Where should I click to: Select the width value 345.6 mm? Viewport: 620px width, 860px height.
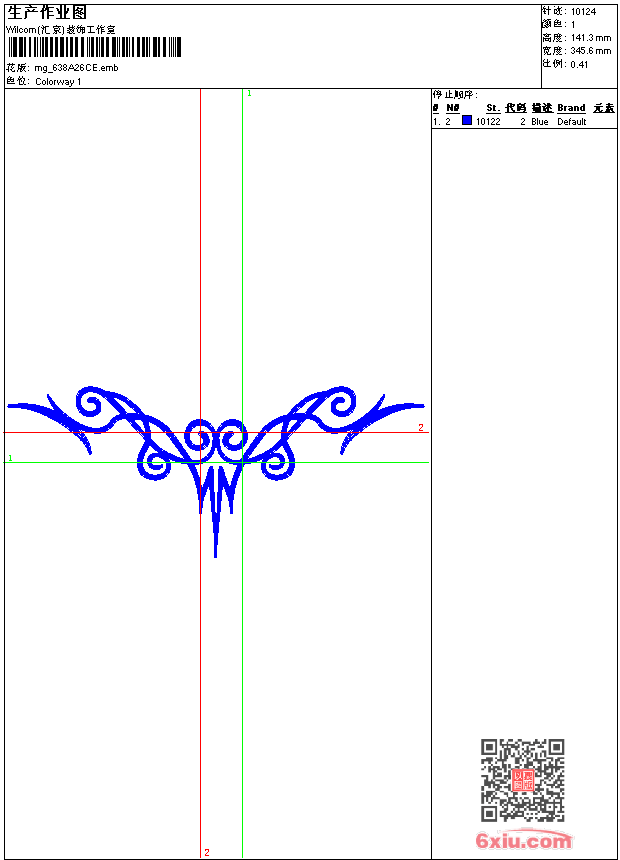591,51
